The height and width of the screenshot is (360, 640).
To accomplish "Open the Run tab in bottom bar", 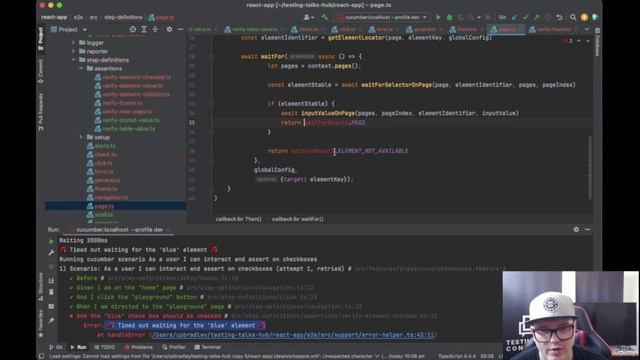I will pos(78,347).
